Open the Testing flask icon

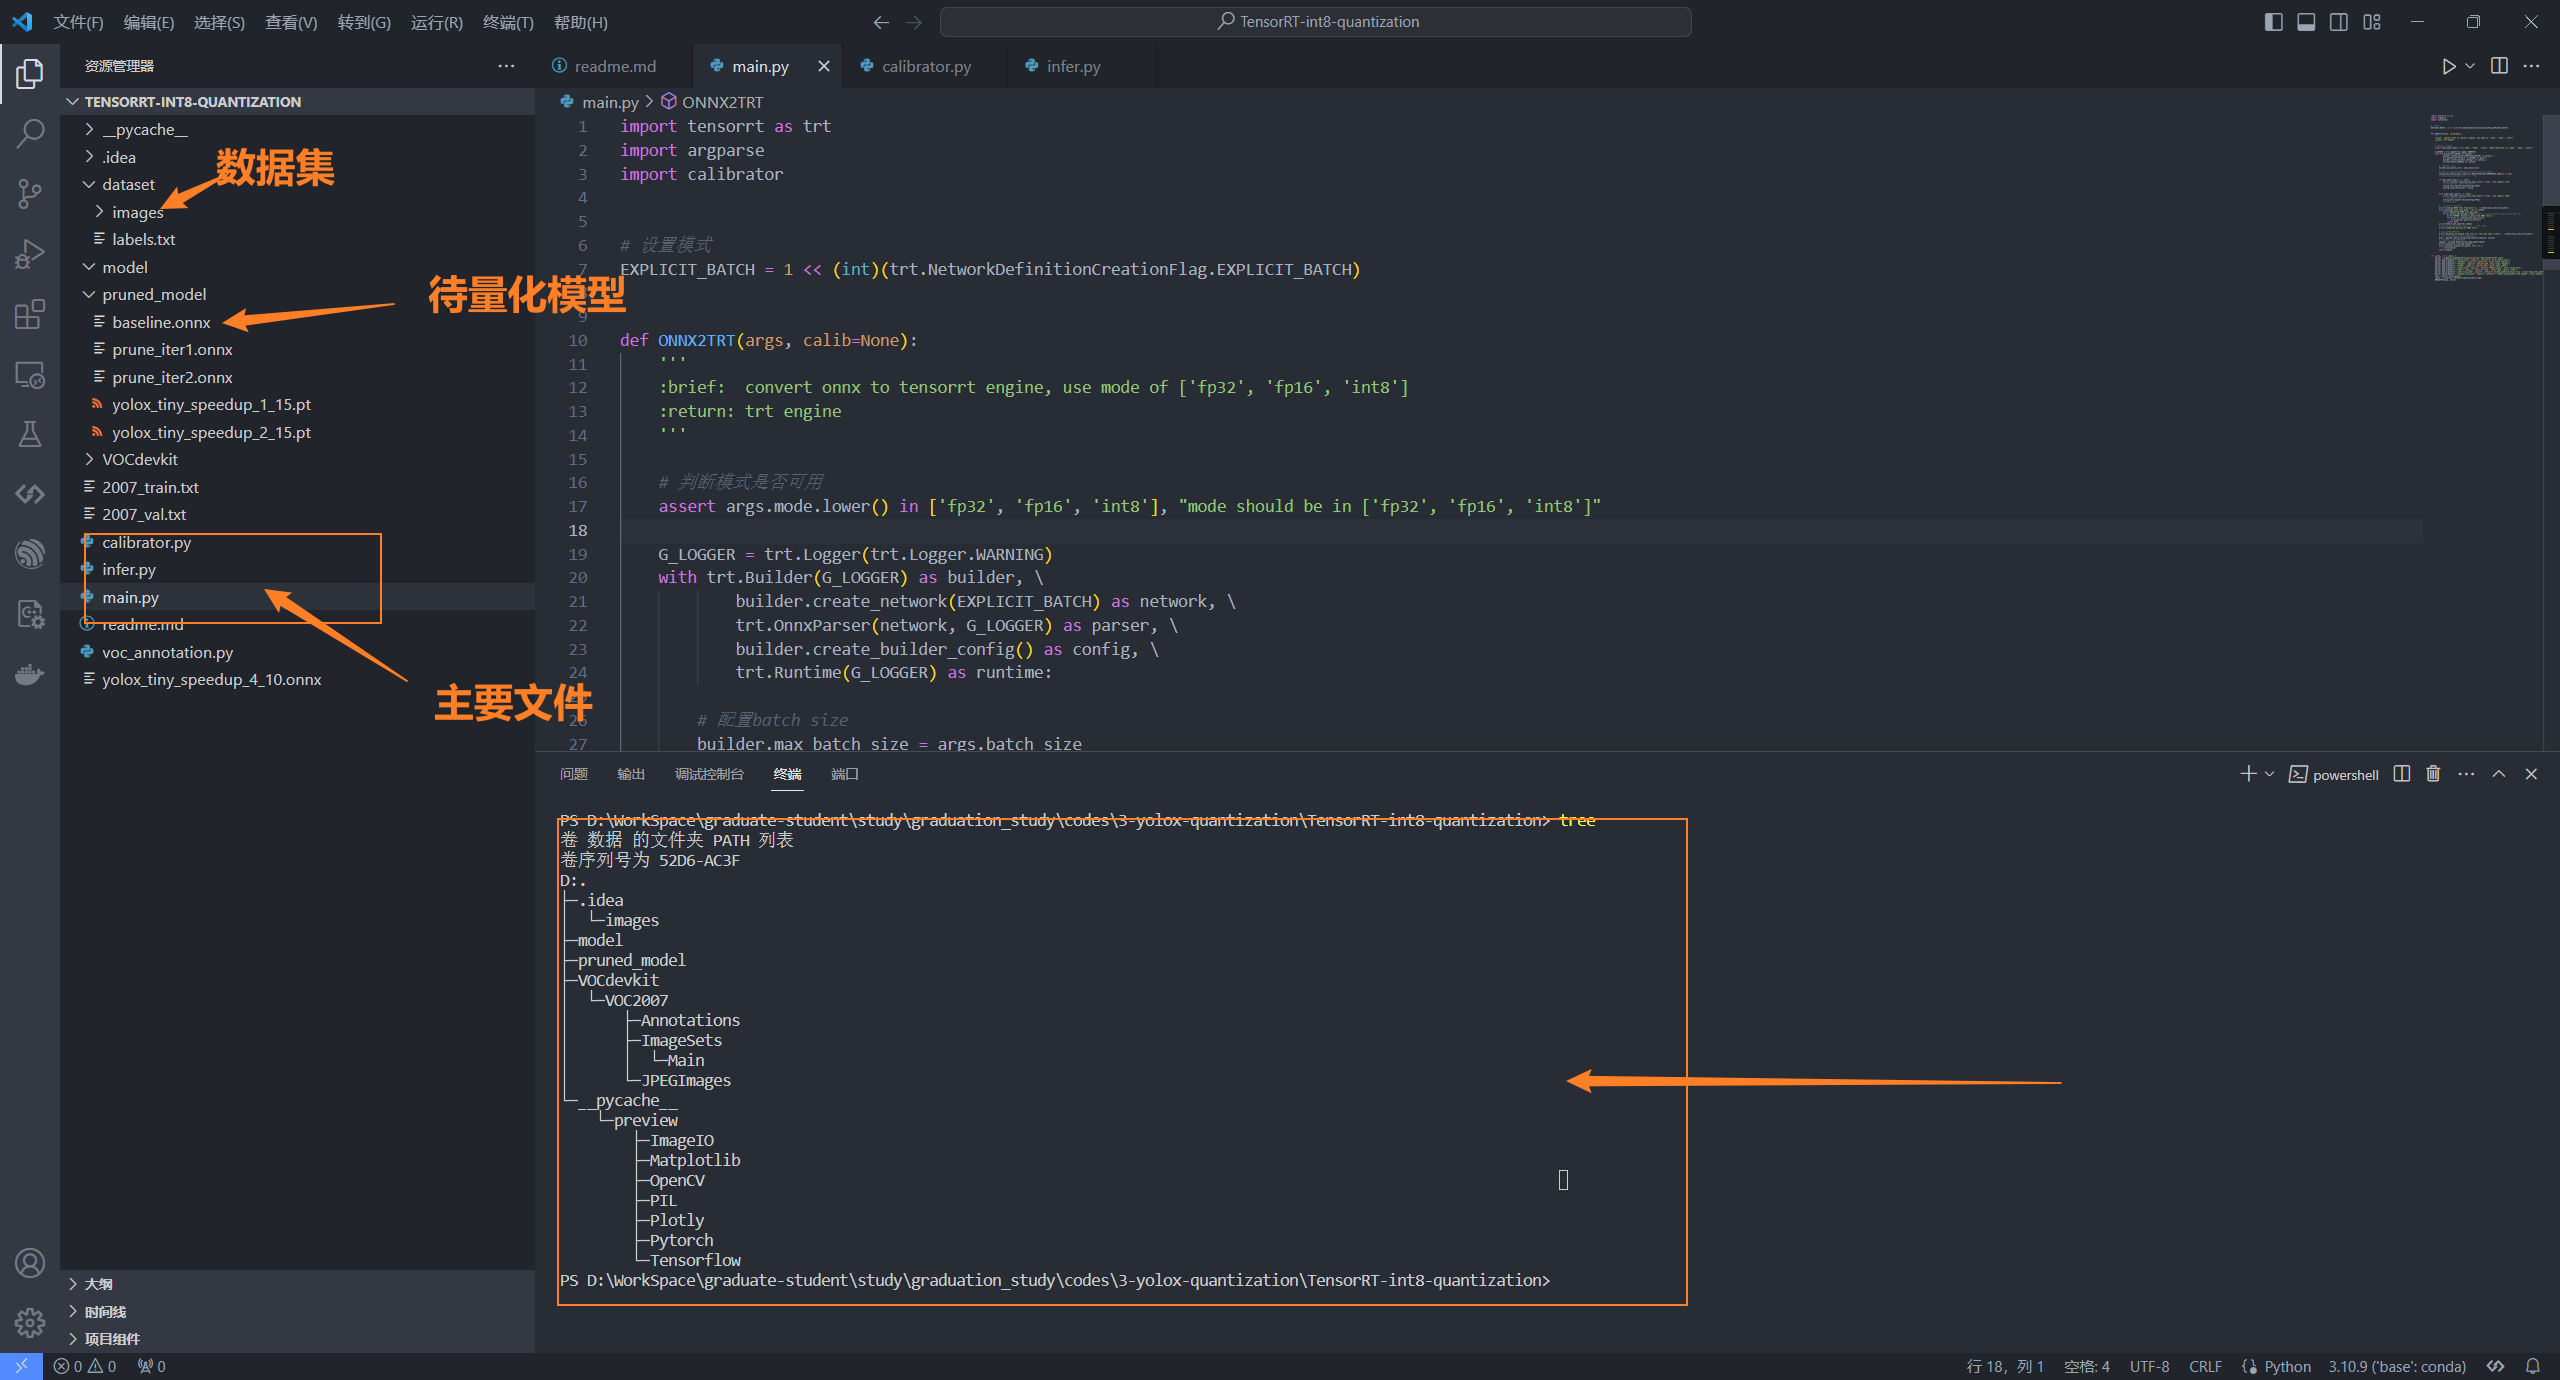tap(30, 434)
